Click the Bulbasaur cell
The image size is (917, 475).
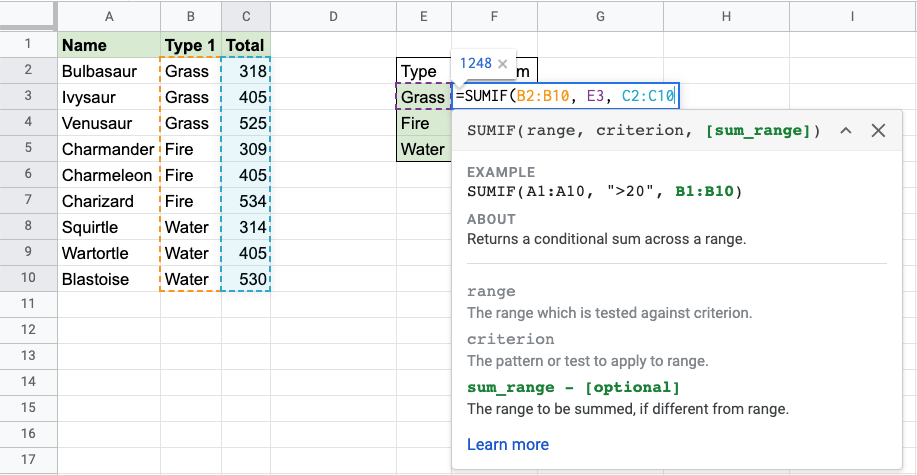click(108, 71)
